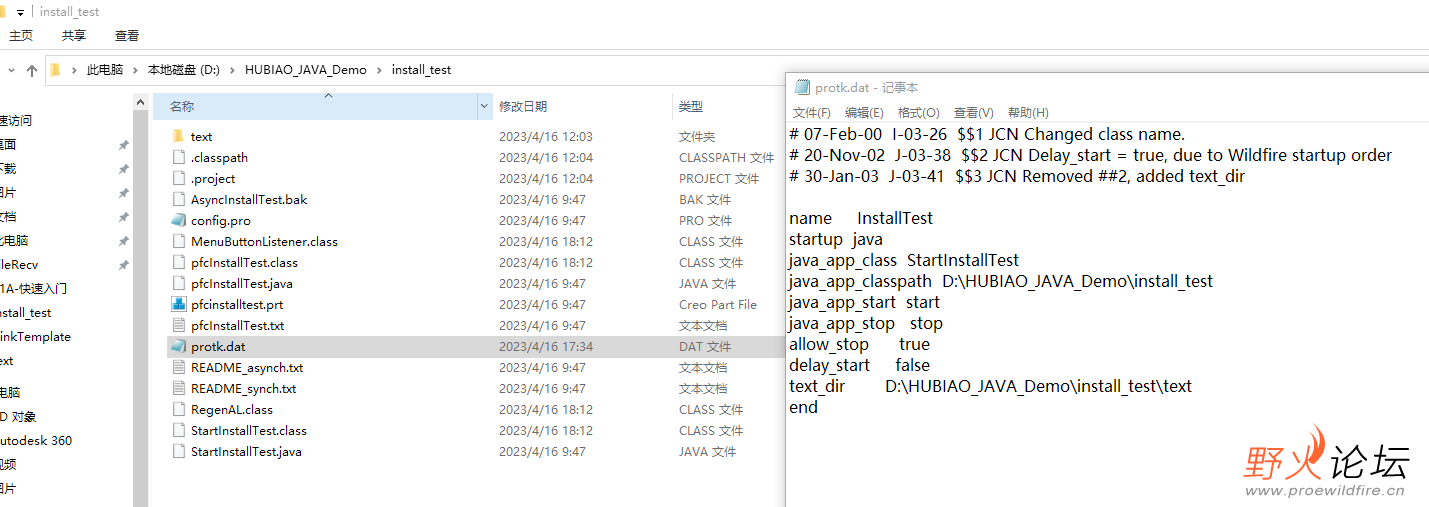This screenshot has width=1429, height=507.
Task: Click the 2023/4/16 17:34 date cell
Action: point(546,346)
